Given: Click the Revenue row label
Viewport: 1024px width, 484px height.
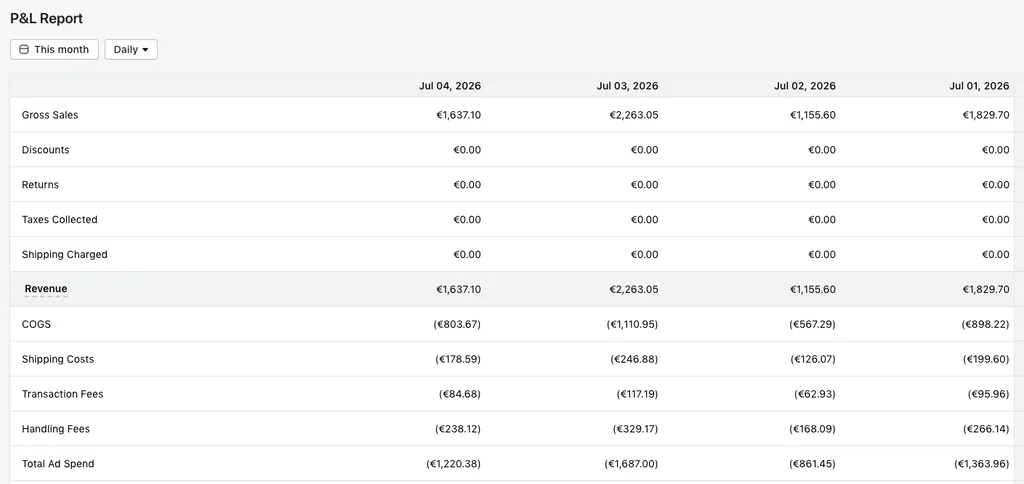Looking at the screenshot, I should click(x=46, y=289).
